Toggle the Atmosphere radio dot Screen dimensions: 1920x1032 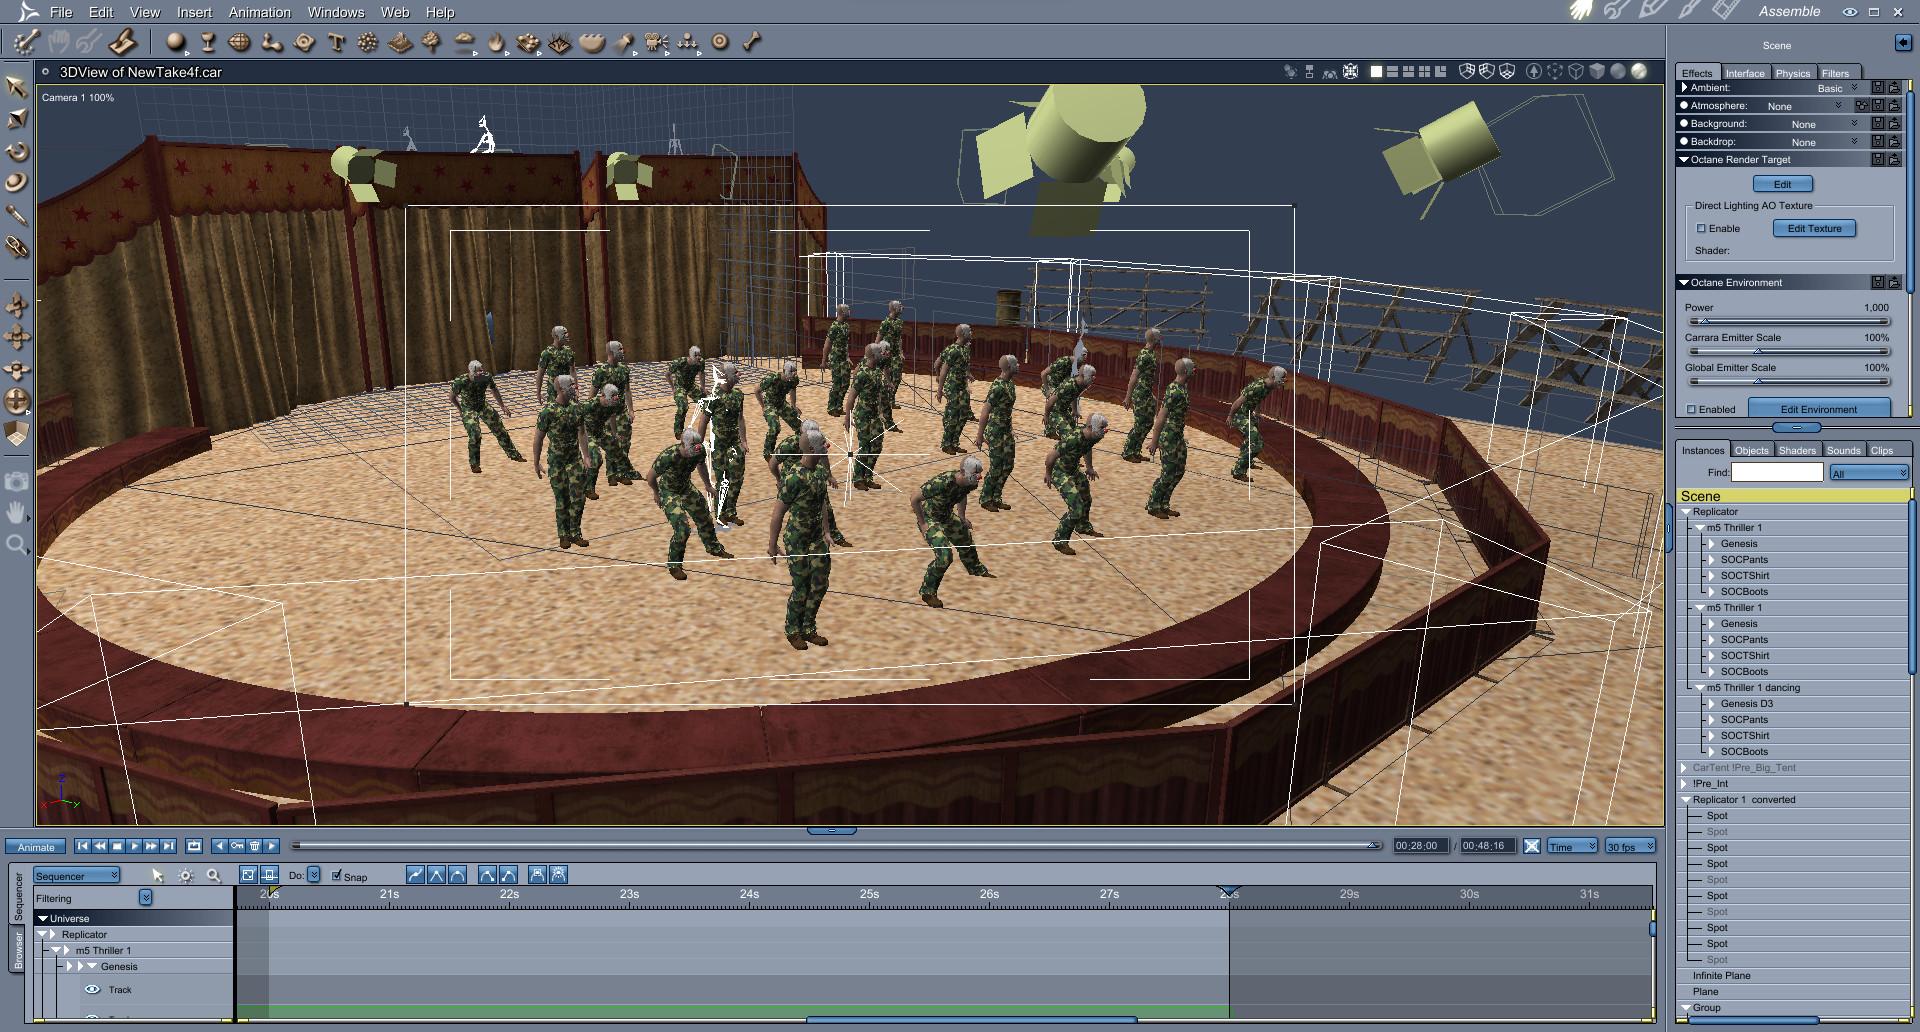click(1684, 106)
